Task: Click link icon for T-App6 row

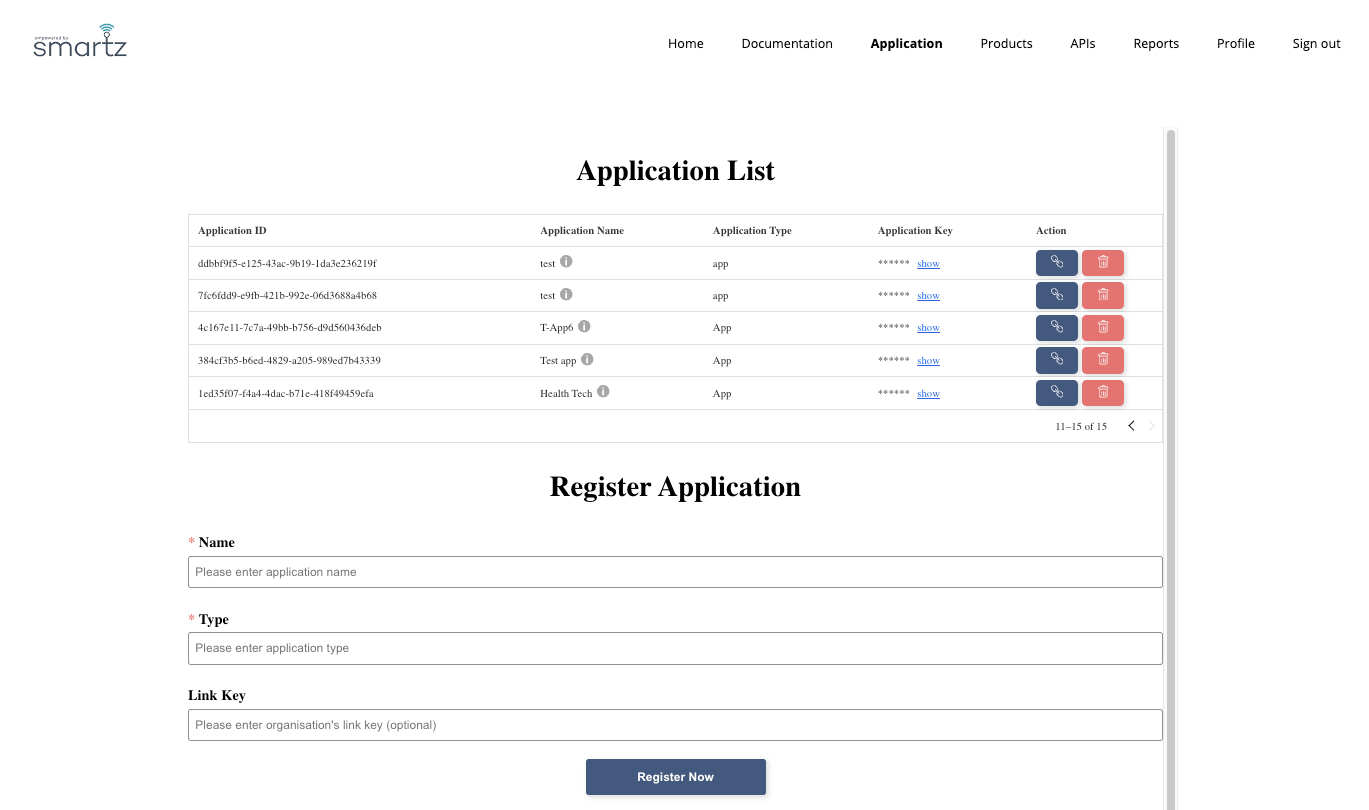Action: click(x=1056, y=328)
